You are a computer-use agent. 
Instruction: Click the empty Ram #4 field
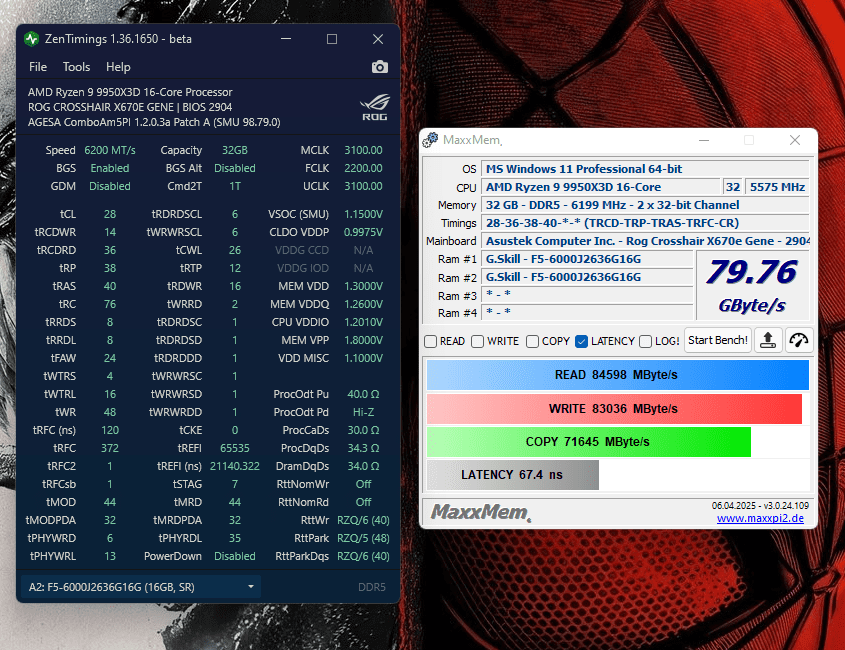pos(587,313)
